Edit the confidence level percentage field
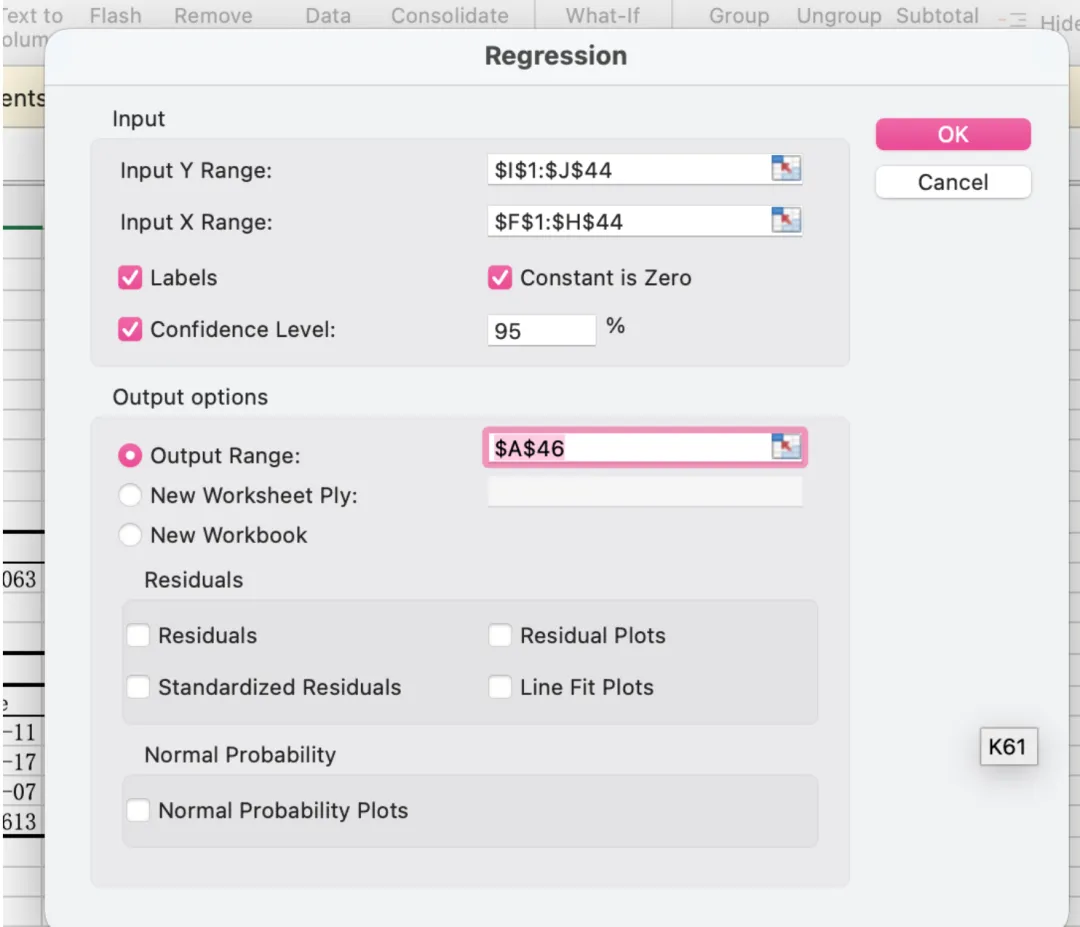The image size is (1080, 927). [x=540, y=331]
